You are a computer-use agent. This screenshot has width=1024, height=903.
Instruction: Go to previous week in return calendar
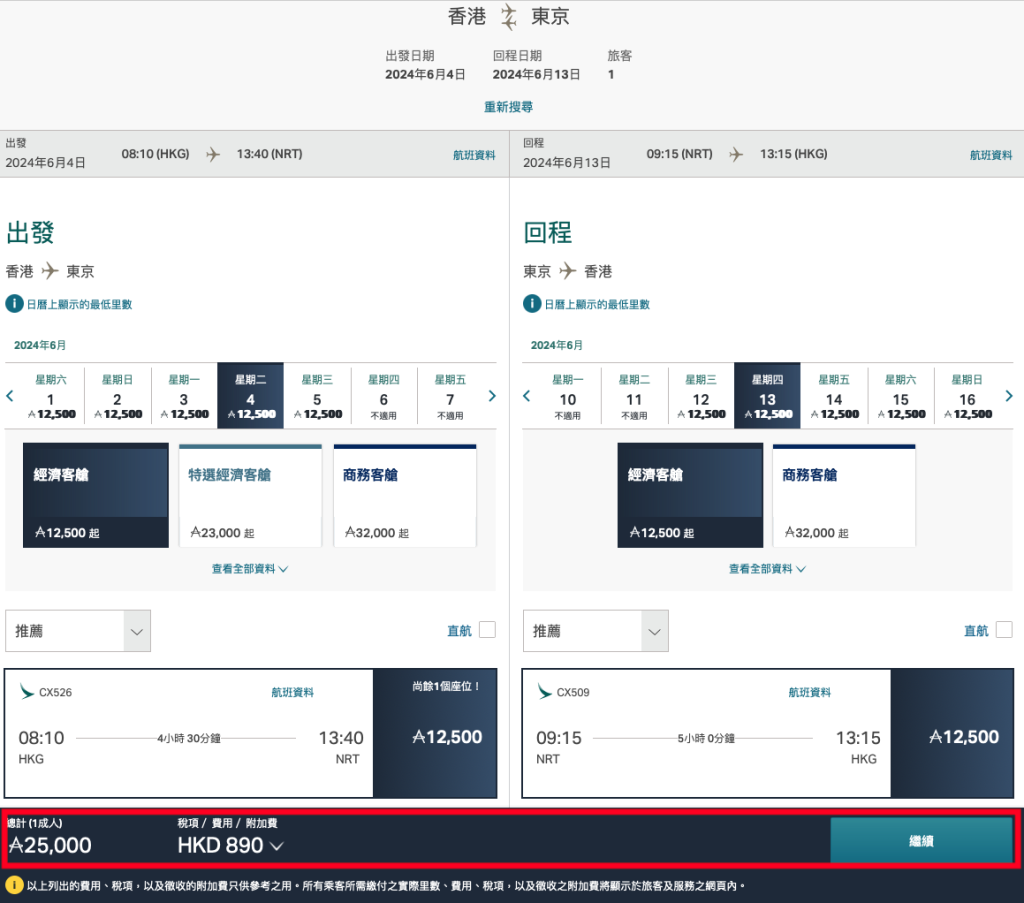pyautogui.click(x=526, y=396)
